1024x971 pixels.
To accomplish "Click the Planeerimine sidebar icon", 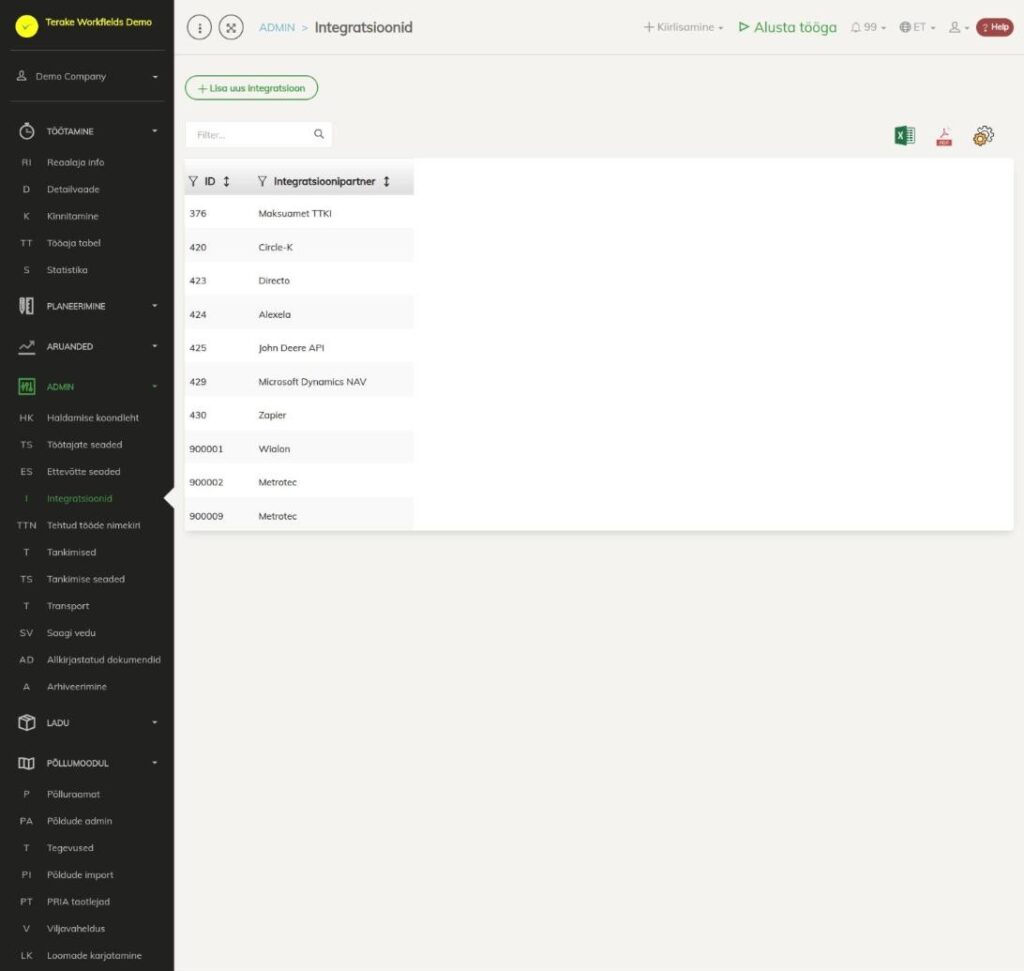I will [x=26, y=306].
